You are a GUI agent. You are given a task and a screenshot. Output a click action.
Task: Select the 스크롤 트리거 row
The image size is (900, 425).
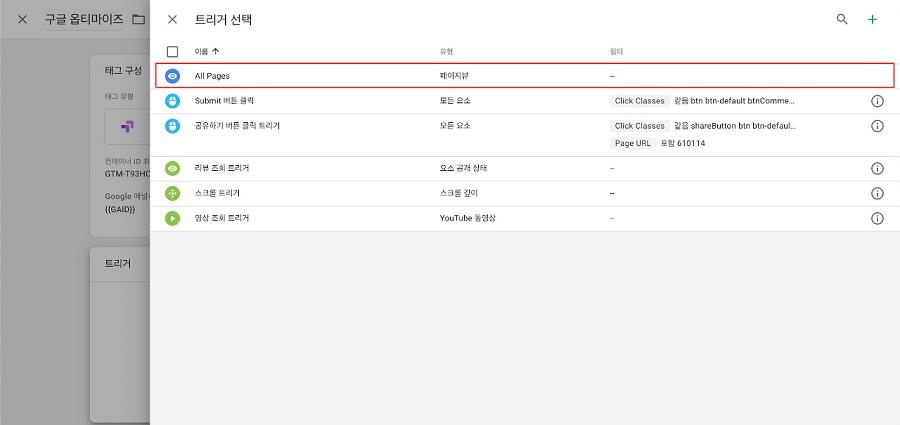tap(525, 194)
